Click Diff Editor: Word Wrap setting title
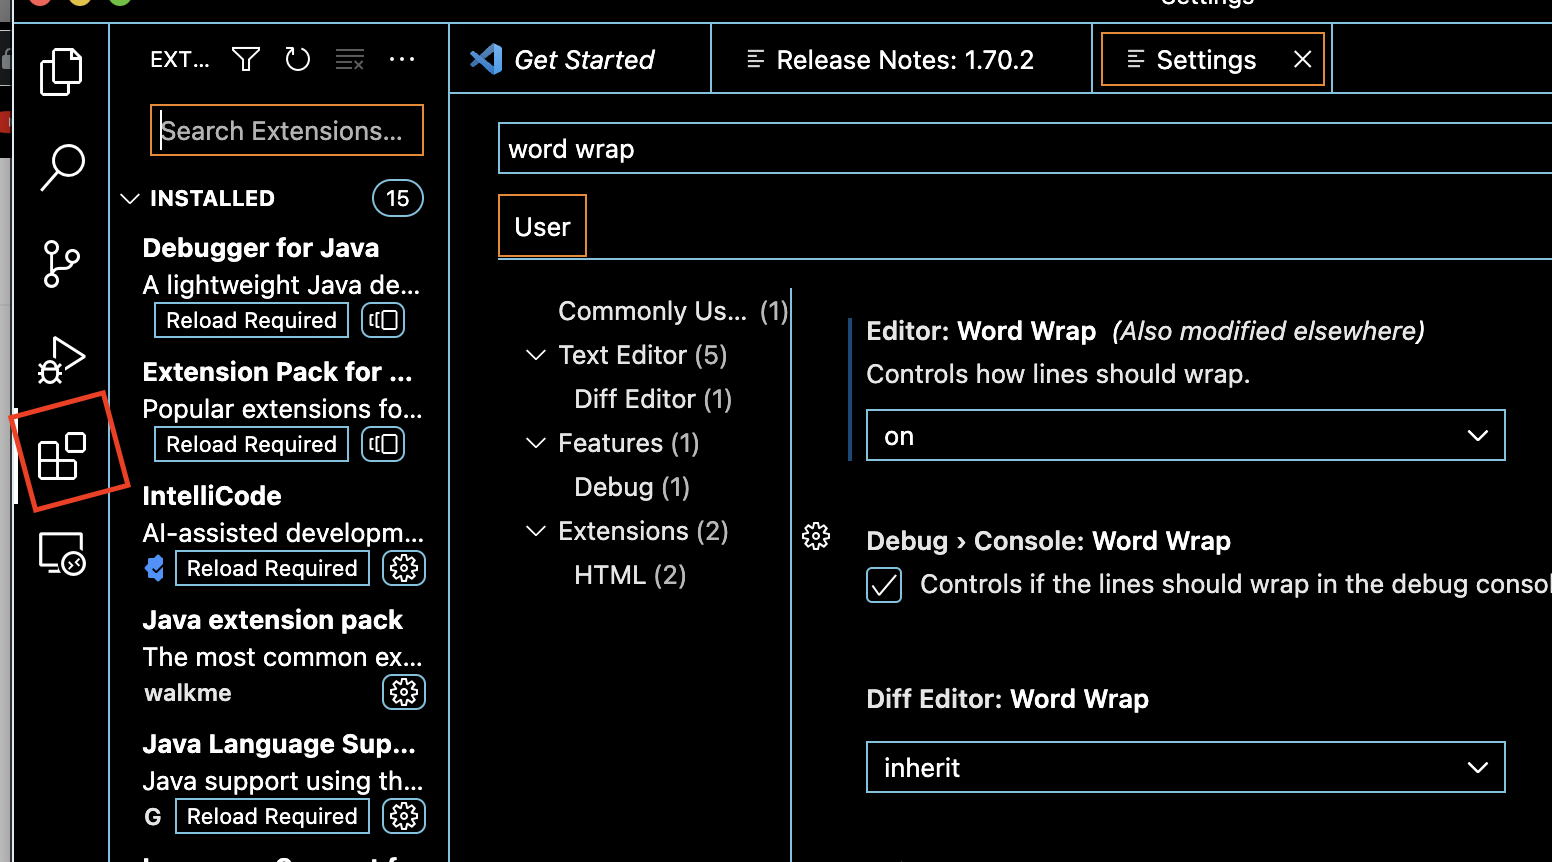 tap(1007, 699)
